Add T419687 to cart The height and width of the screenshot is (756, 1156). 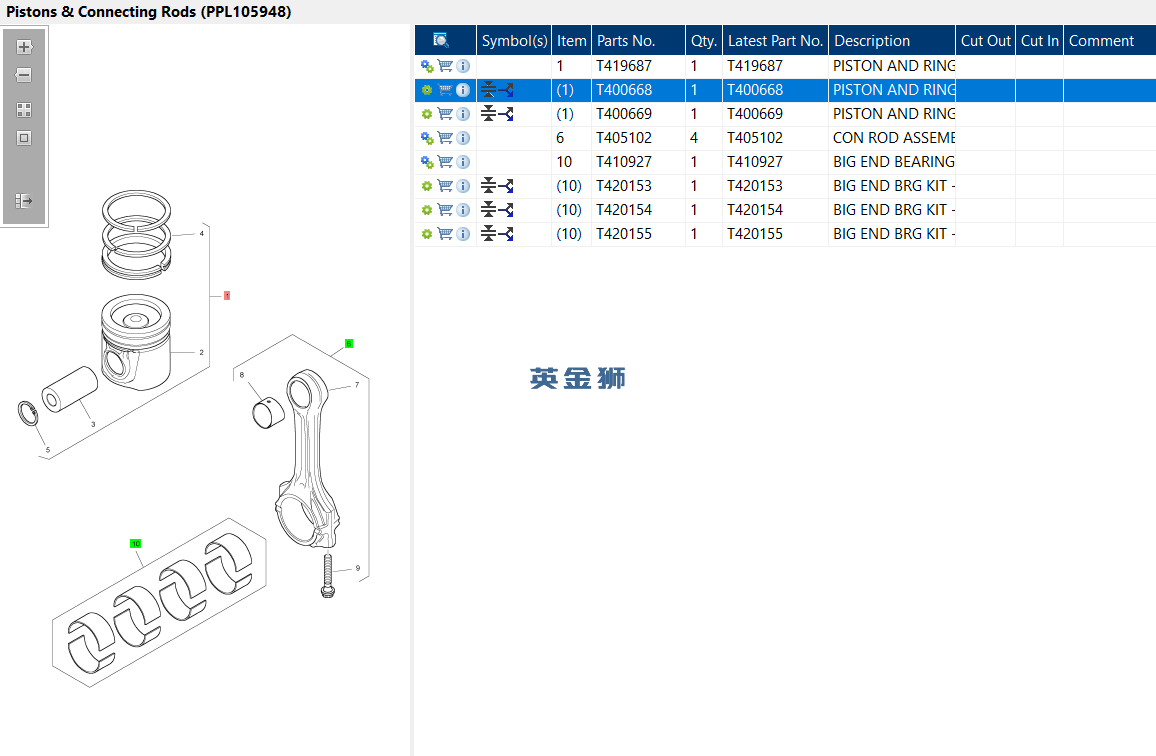[445, 66]
